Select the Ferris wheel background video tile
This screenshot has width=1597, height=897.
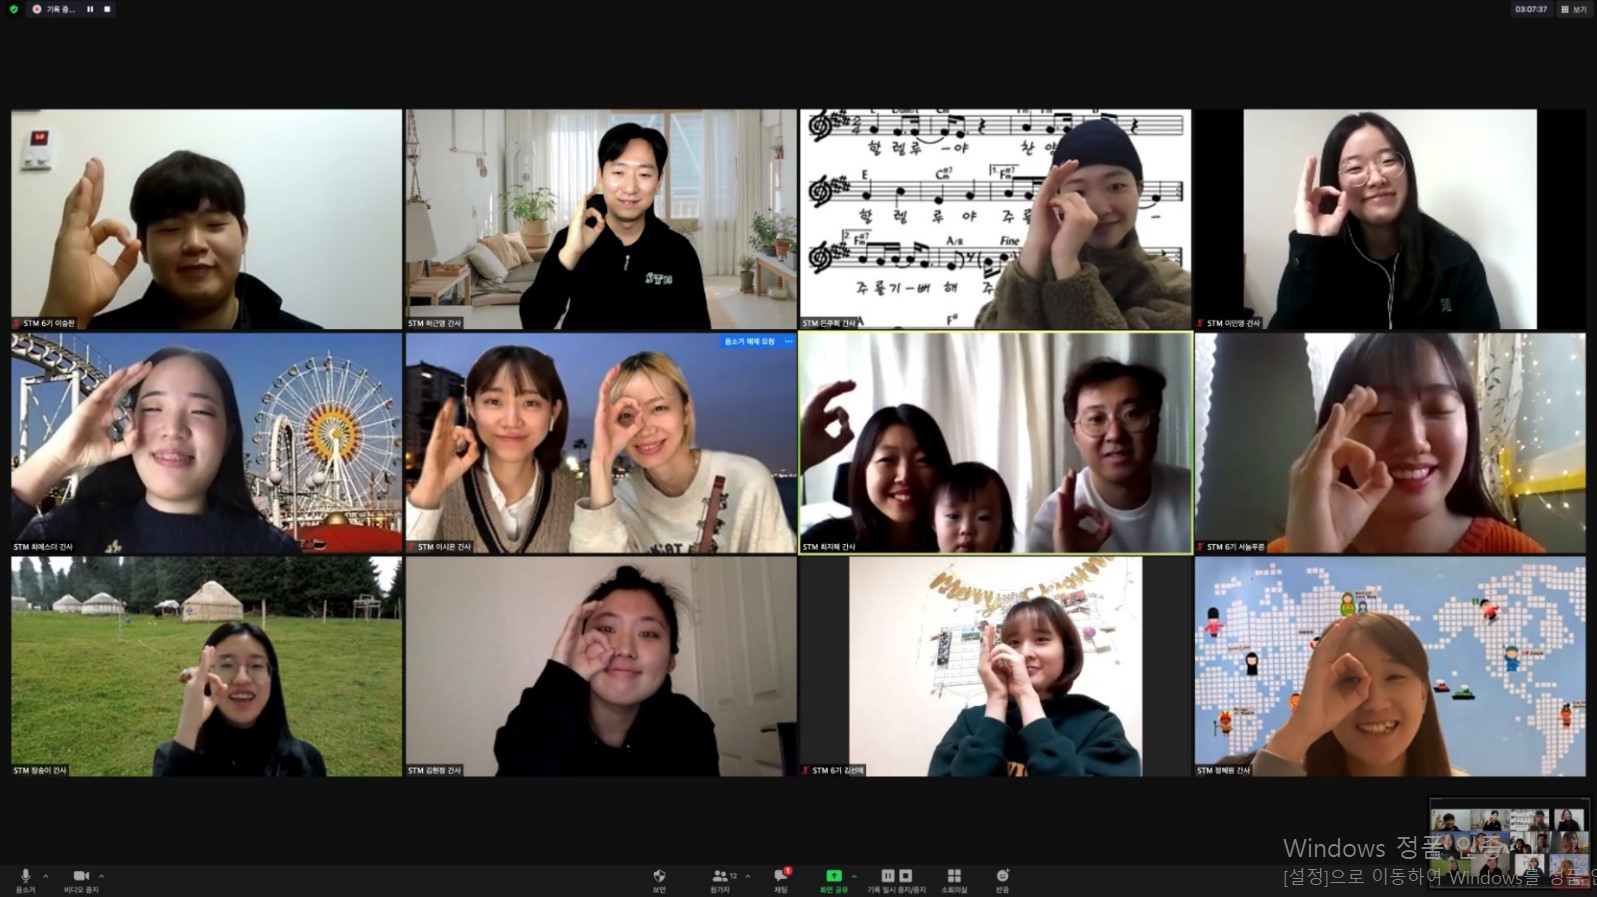click(x=206, y=443)
